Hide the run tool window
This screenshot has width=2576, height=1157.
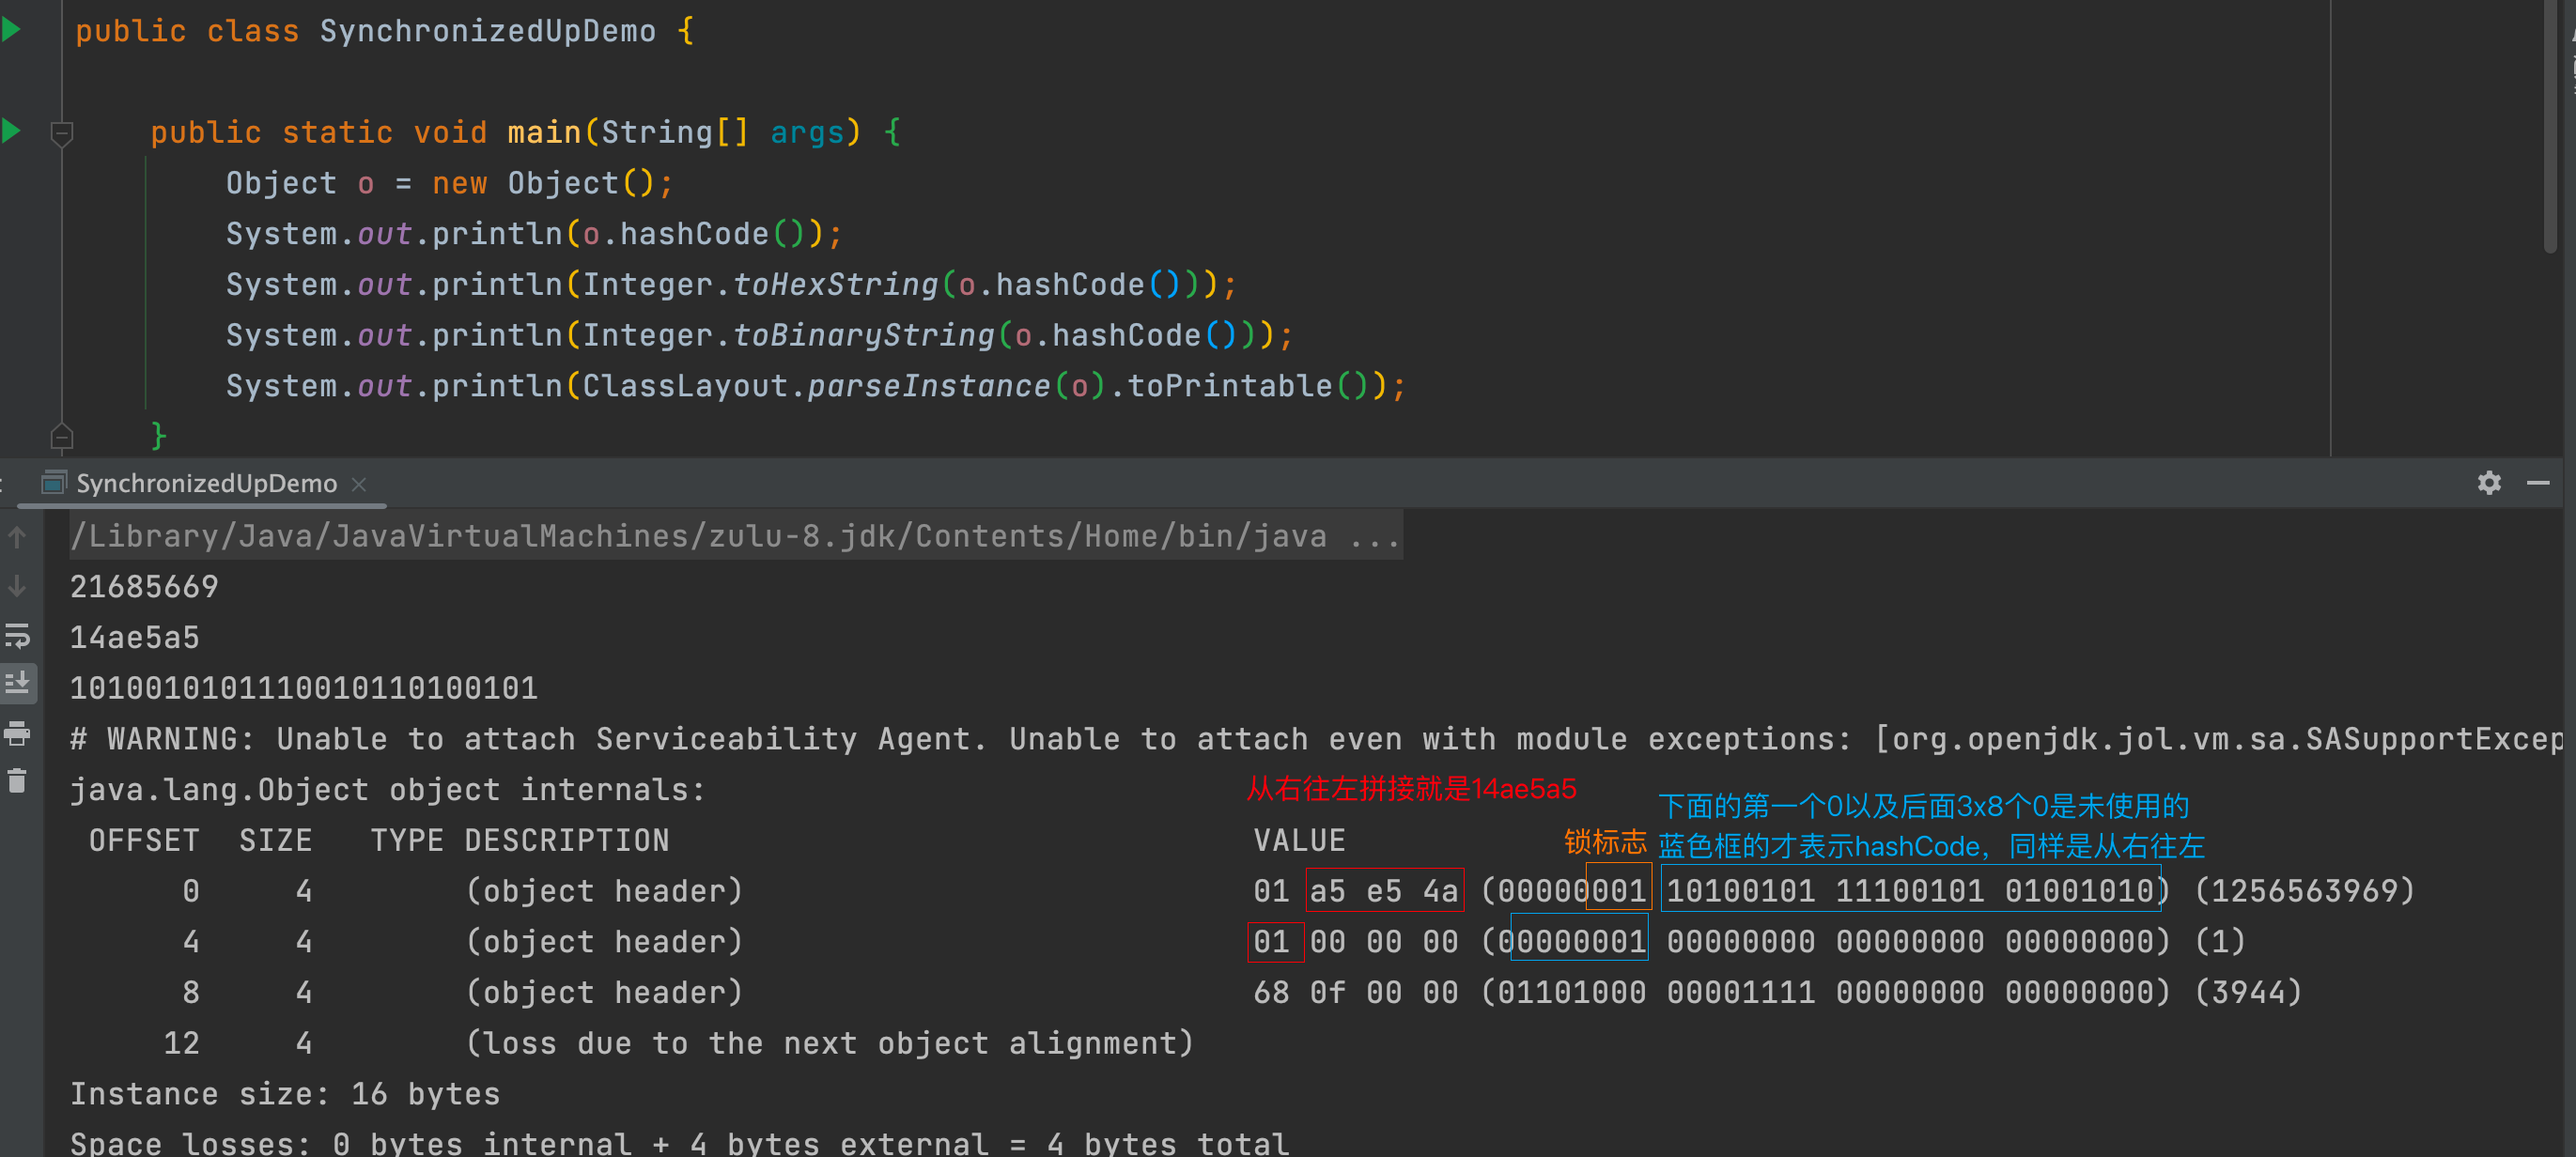pos(2538,483)
